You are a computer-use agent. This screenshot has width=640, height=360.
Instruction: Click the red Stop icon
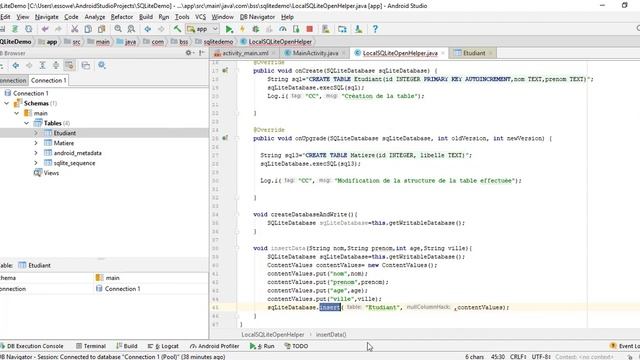point(309,29)
